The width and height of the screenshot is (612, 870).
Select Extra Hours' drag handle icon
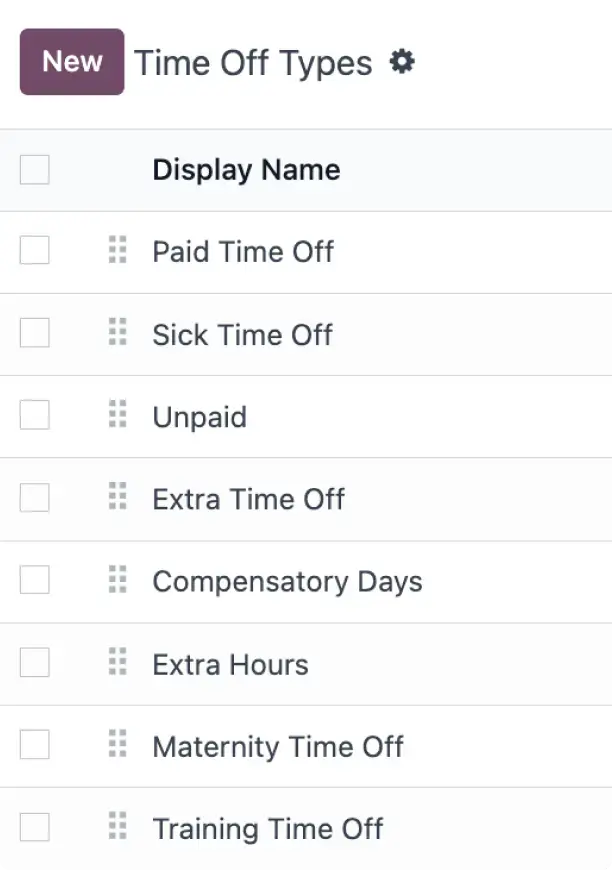point(118,663)
